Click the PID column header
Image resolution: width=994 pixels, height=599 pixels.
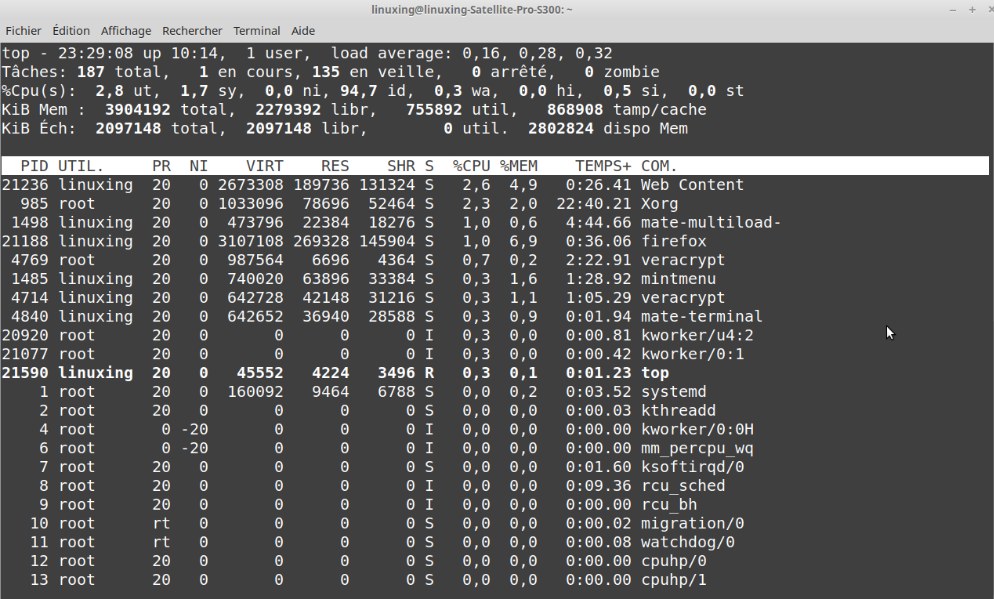(x=34, y=166)
